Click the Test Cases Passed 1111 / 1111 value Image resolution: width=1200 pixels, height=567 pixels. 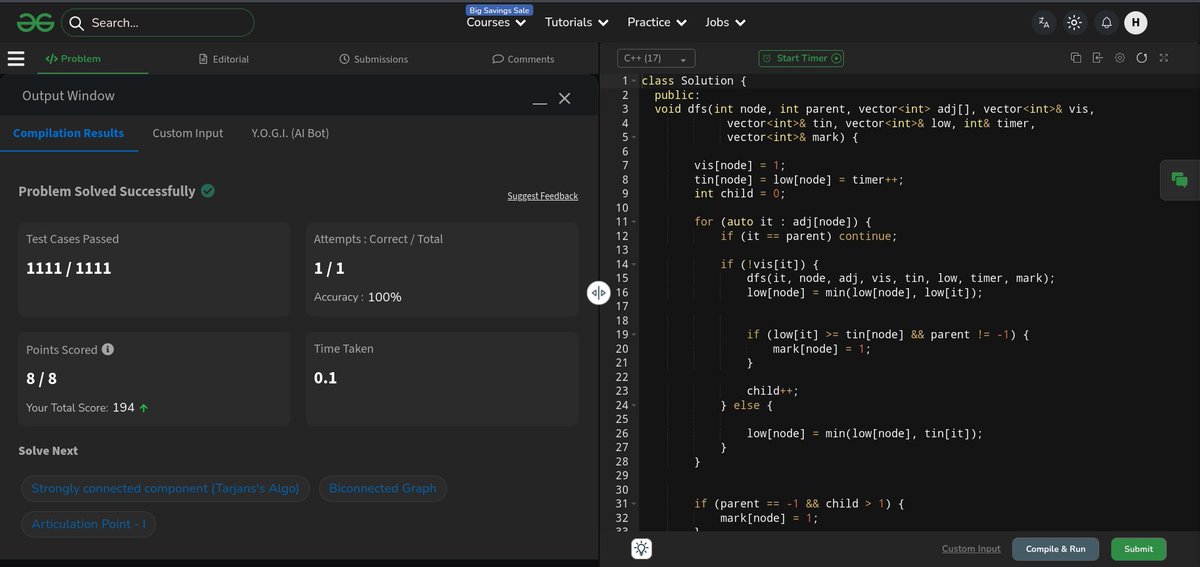pos(69,268)
